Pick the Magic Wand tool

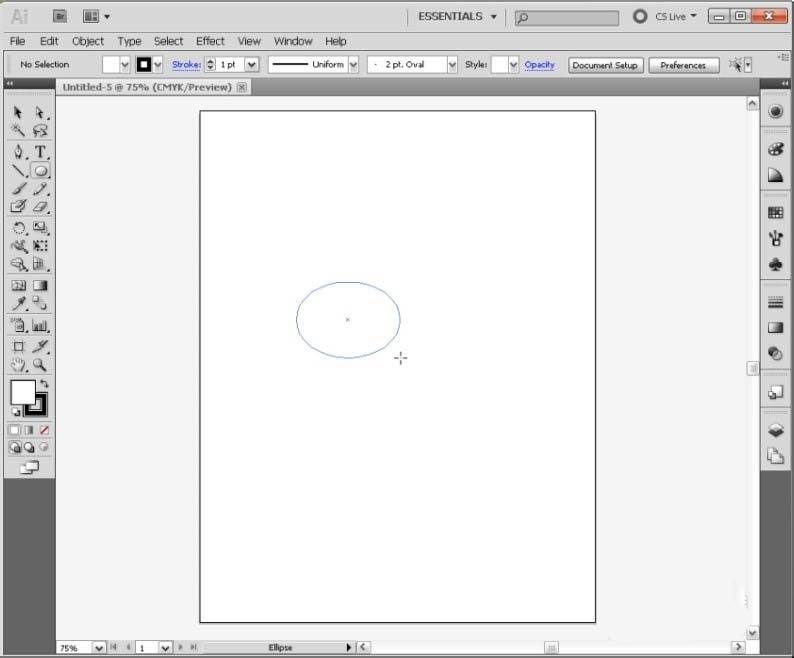coord(18,131)
